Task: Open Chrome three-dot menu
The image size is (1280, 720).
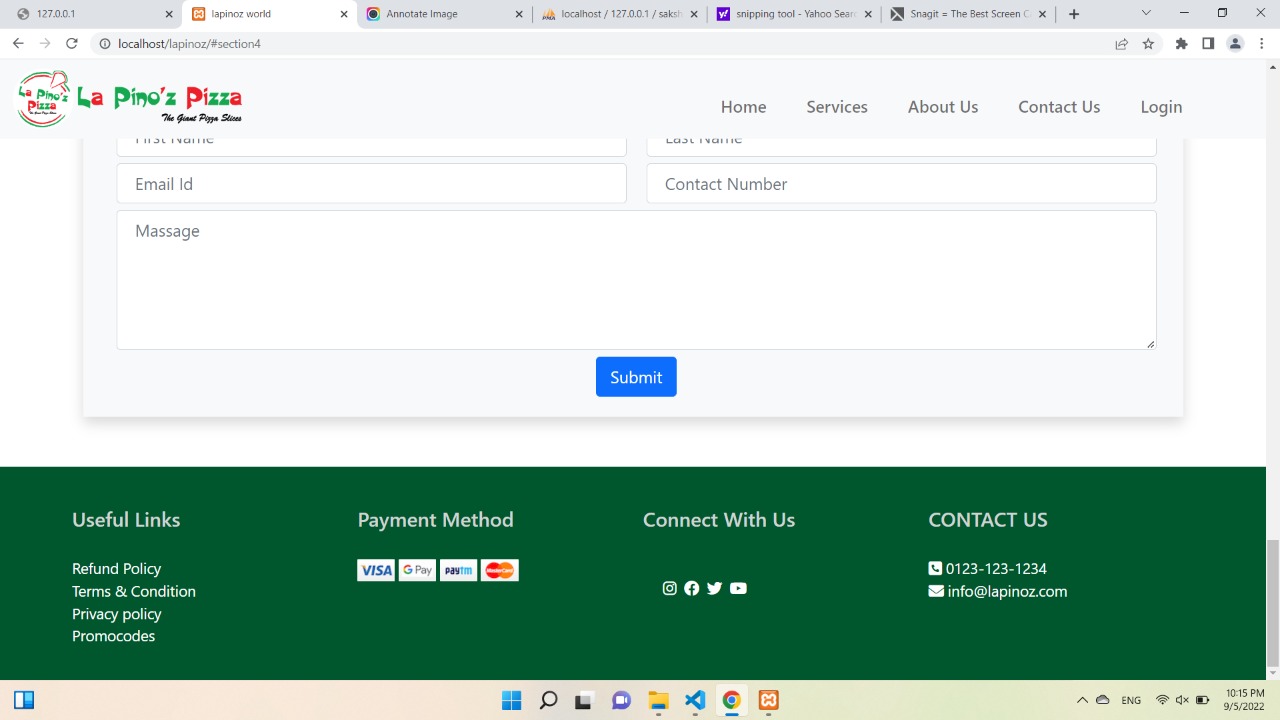Action: pyautogui.click(x=1262, y=43)
